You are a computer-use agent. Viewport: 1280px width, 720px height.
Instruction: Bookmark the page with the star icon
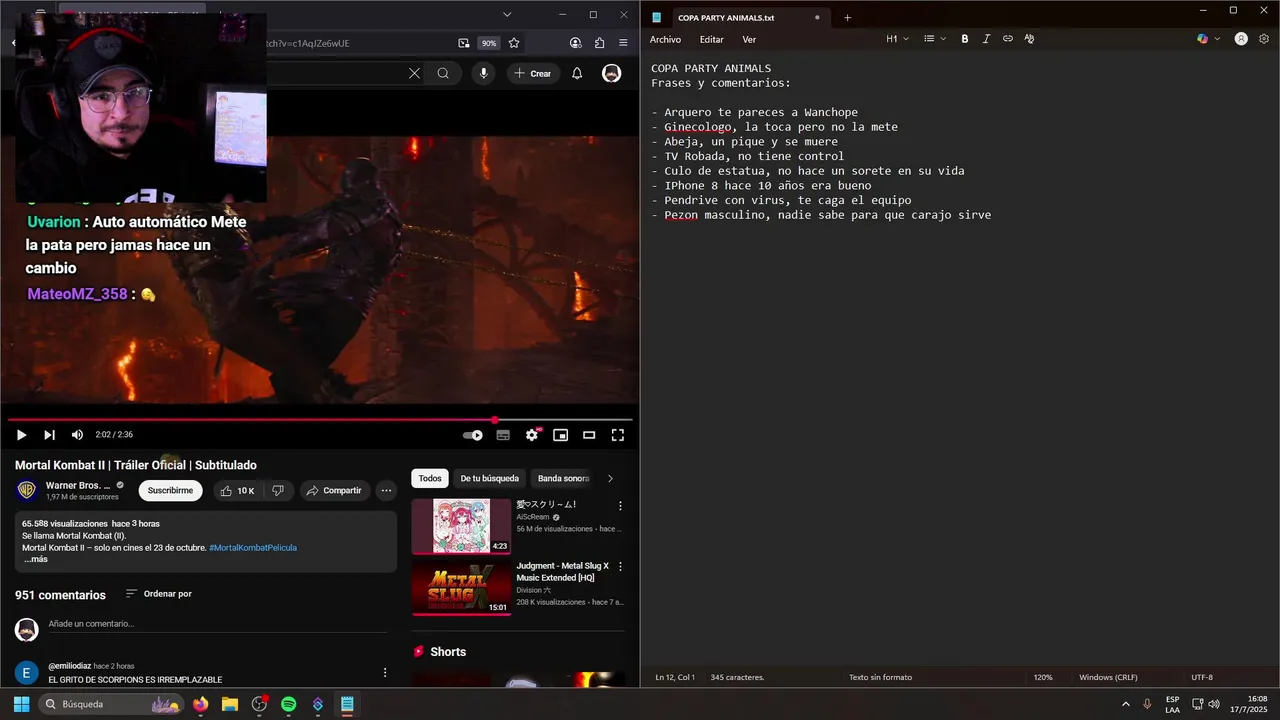coord(514,43)
